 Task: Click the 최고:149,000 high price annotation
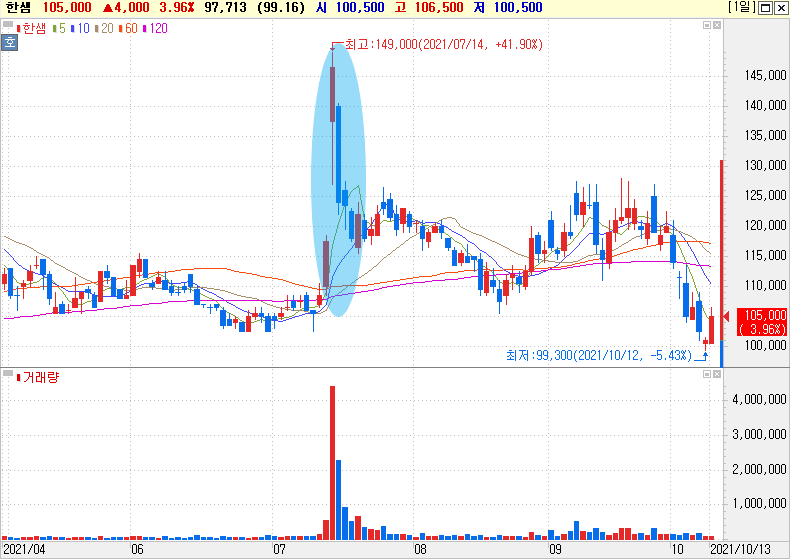click(x=443, y=44)
